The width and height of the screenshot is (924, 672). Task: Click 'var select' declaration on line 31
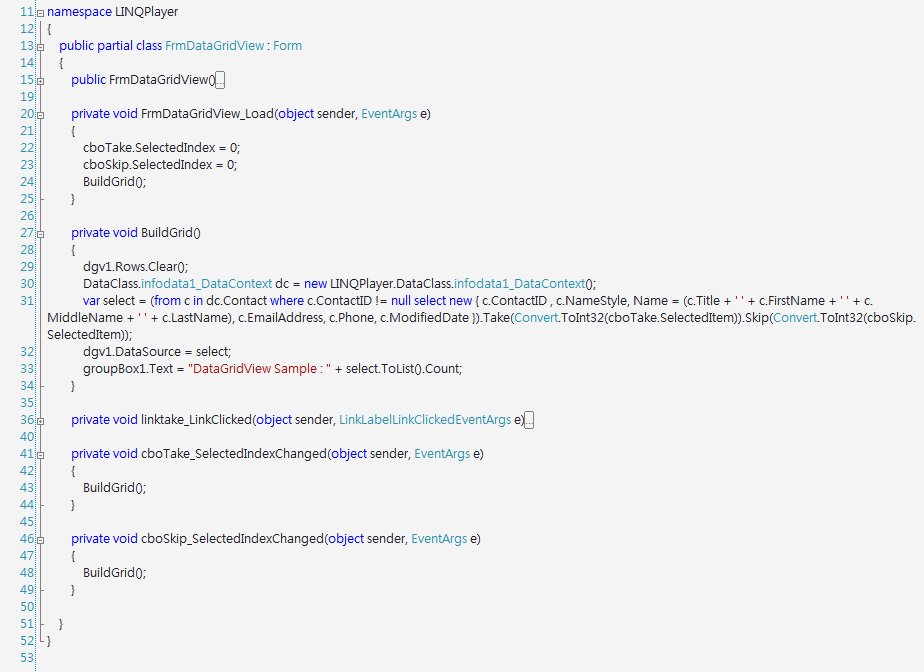pyautogui.click(x=110, y=301)
